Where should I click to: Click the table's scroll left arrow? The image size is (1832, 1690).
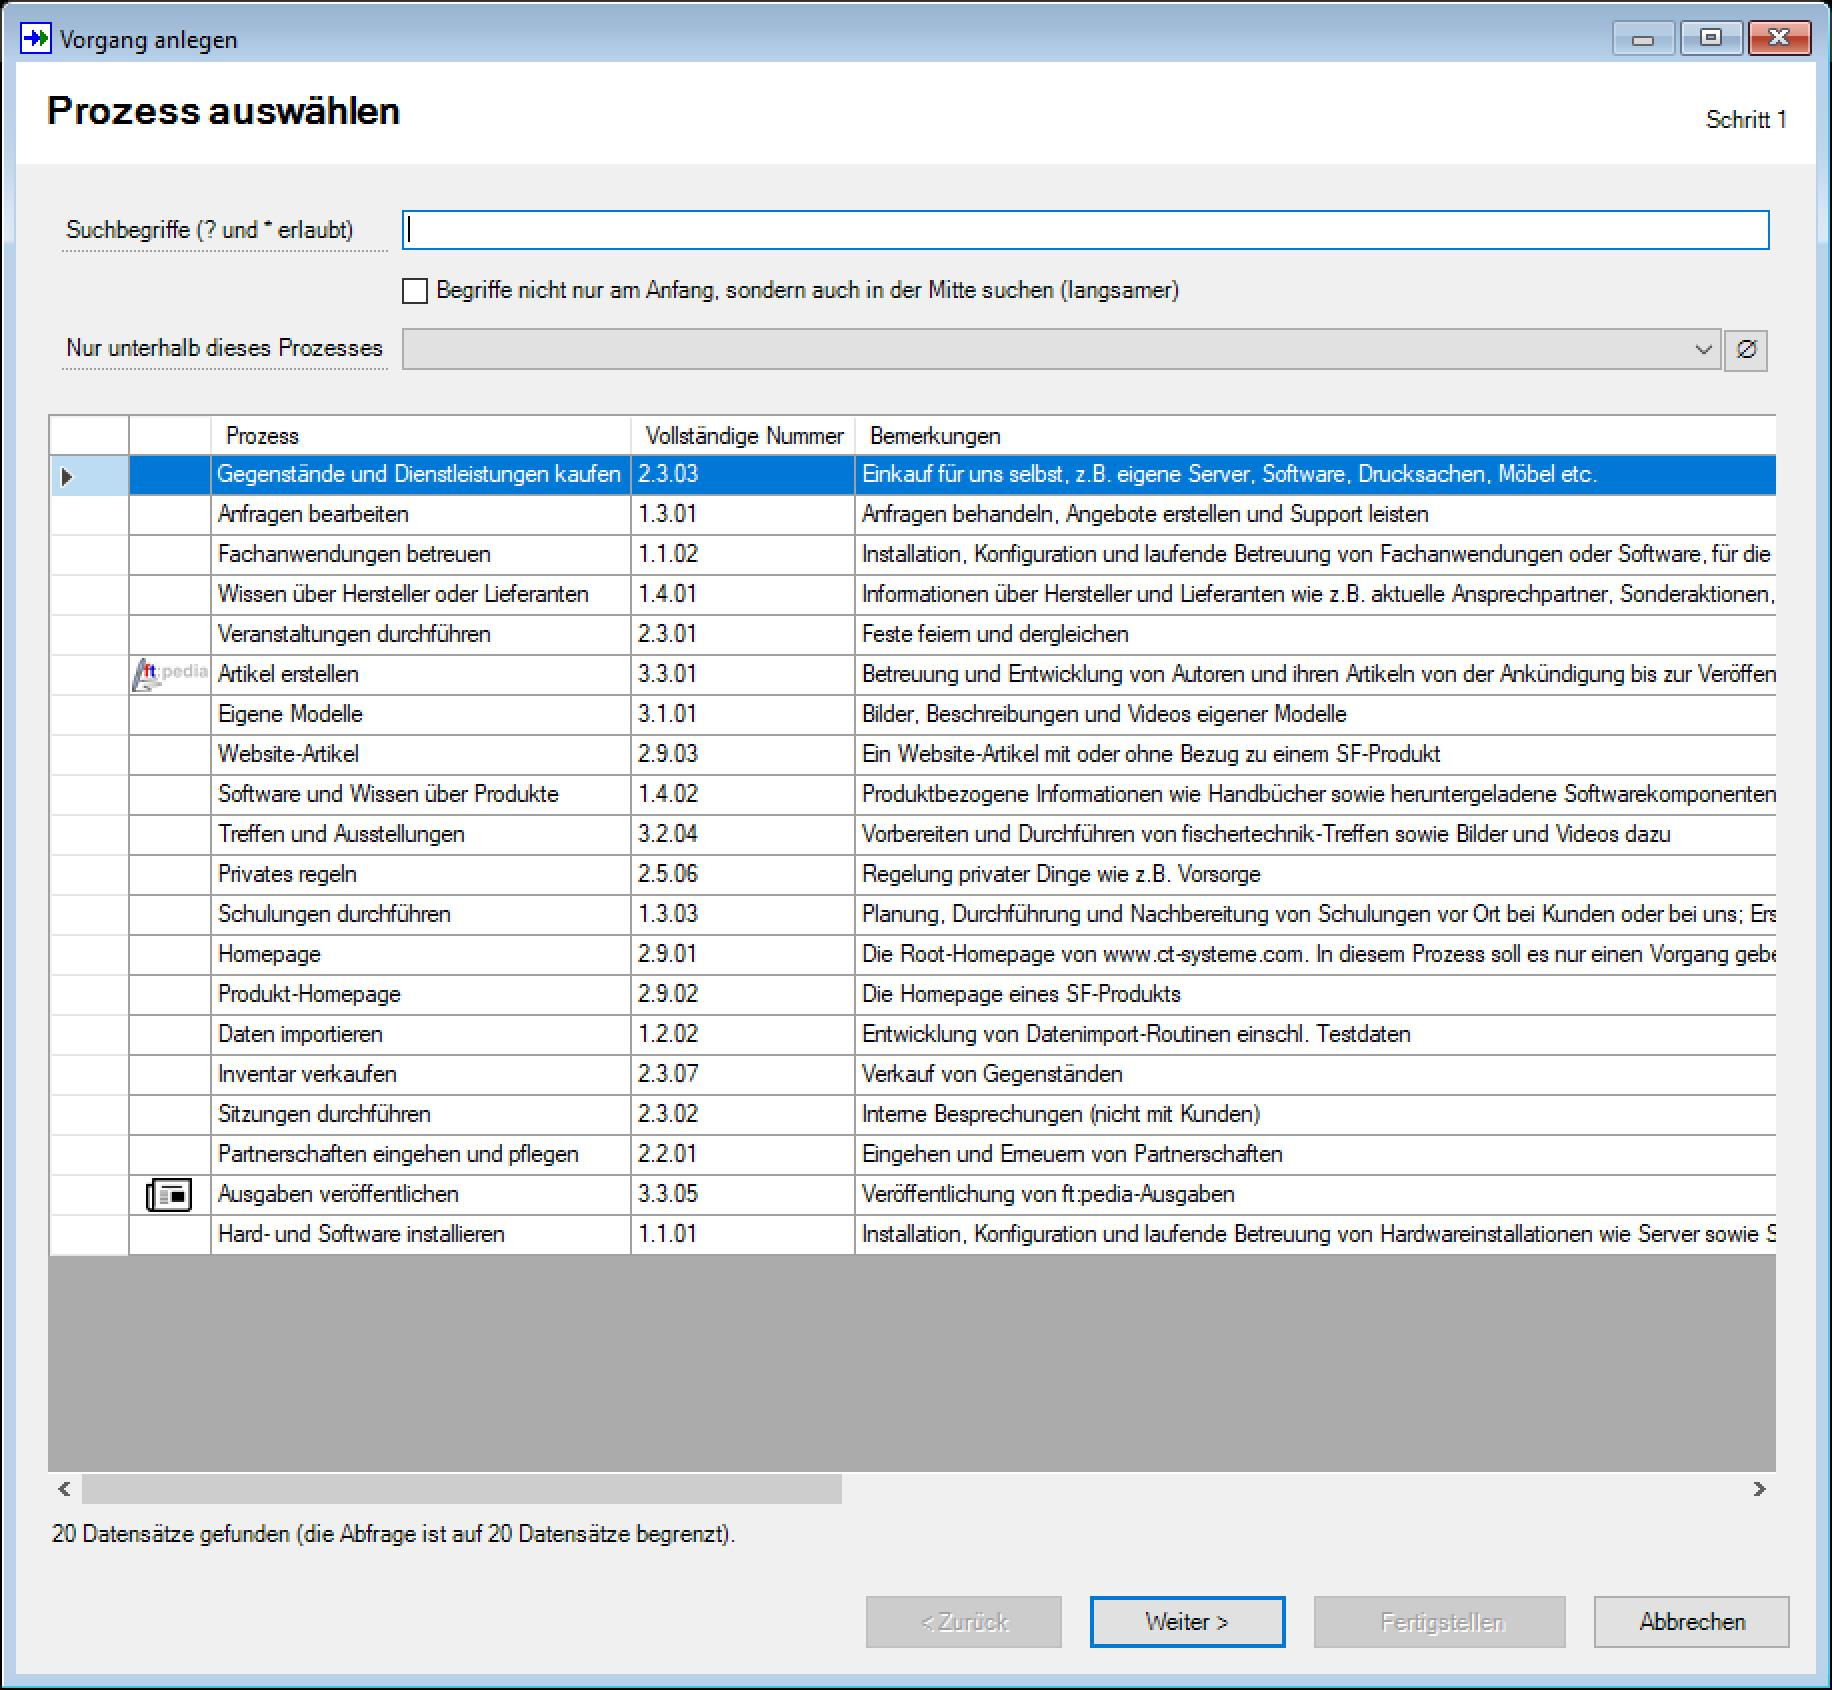coord(64,1489)
